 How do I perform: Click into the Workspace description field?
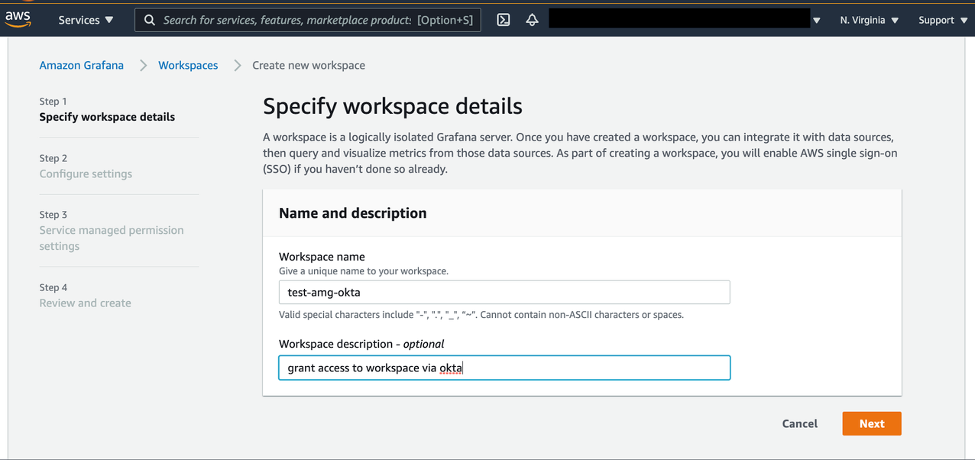tap(504, 368)
